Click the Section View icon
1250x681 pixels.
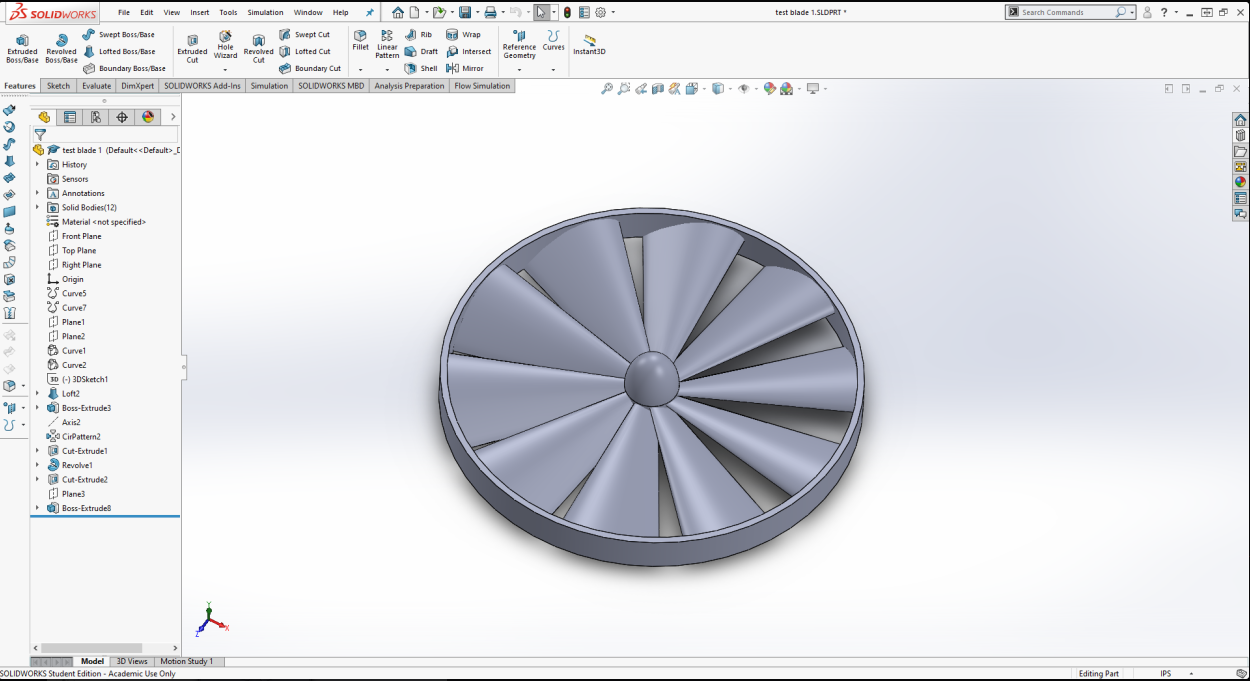[x=658, y=89]
